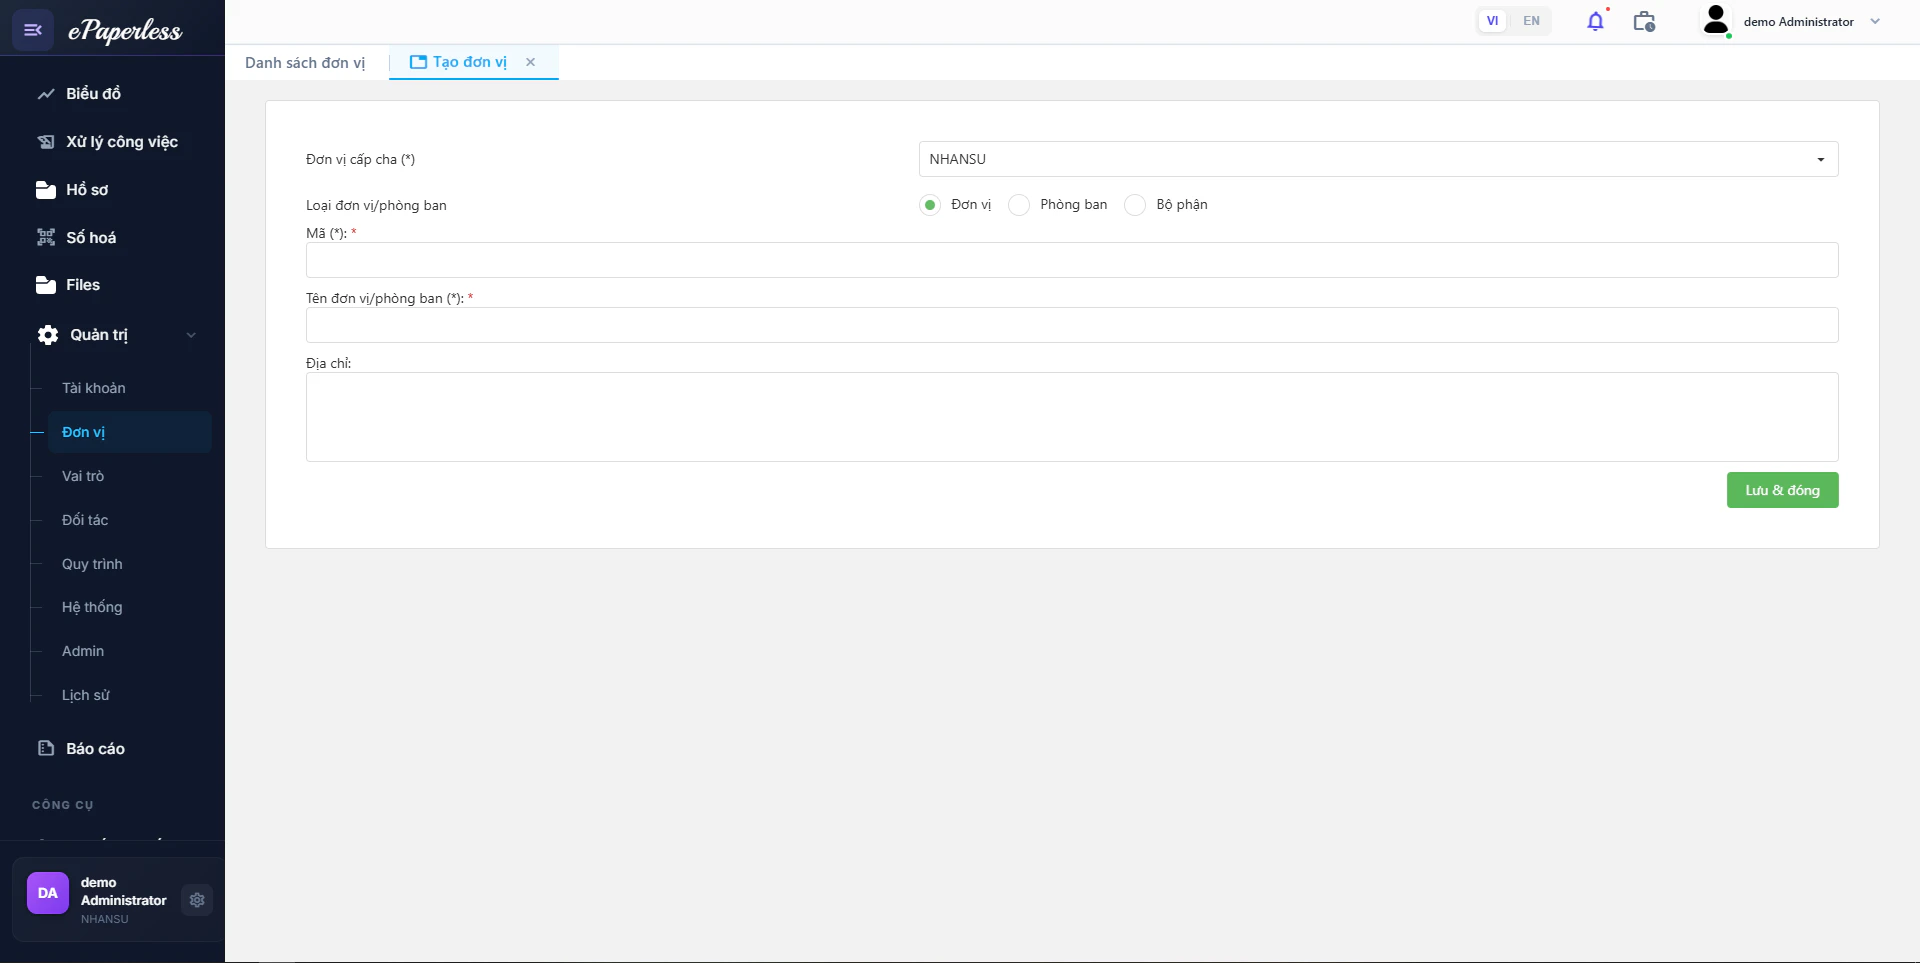Focus the Tên đơn vị/phòng ban field
This screenshot has height=963, width=1920.
tap(1072, 325)
